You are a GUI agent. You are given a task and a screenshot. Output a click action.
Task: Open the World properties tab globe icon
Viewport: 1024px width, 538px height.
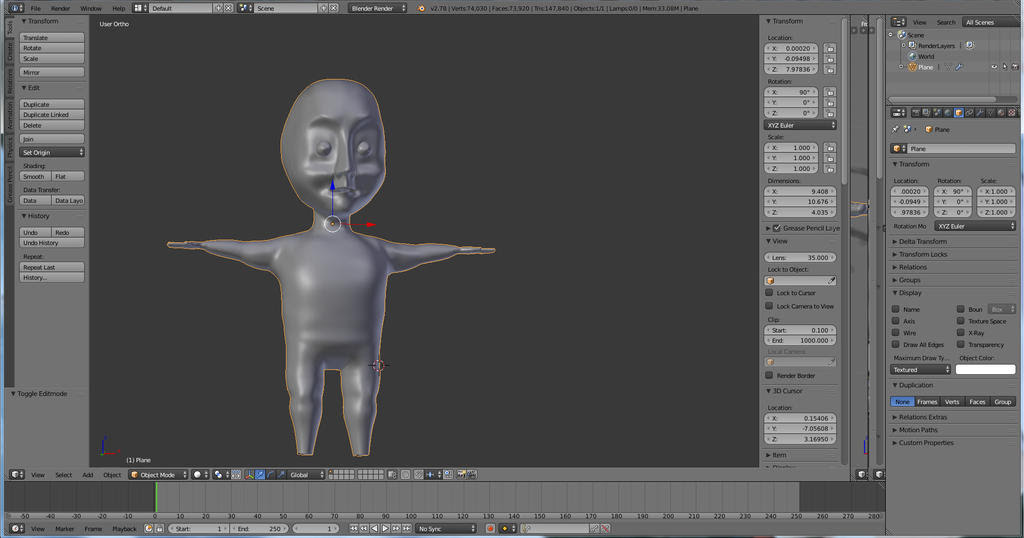click(948, 113)
